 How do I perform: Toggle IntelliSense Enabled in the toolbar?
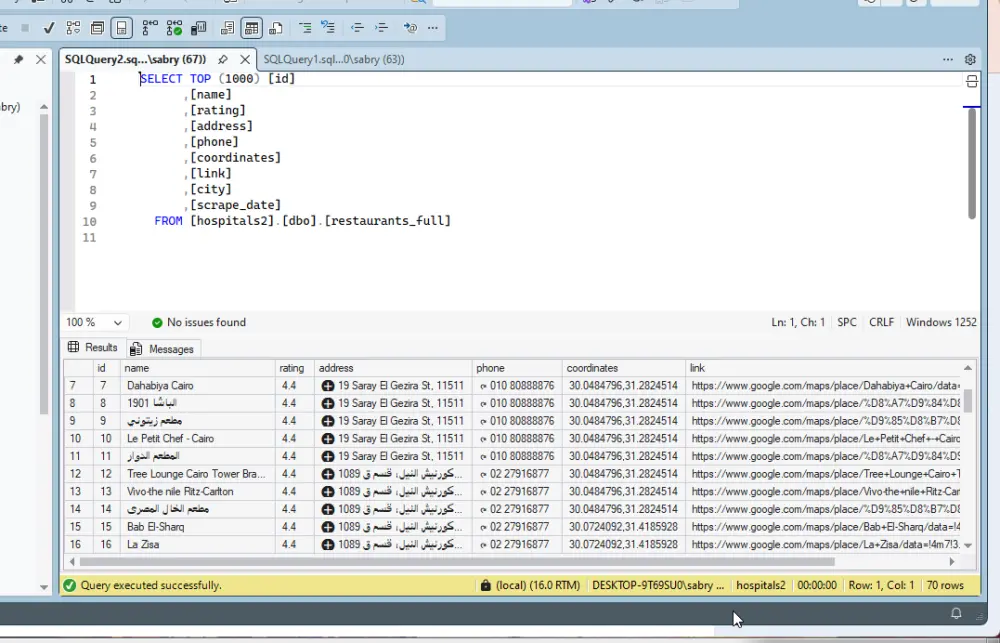(x=121, y=28)
